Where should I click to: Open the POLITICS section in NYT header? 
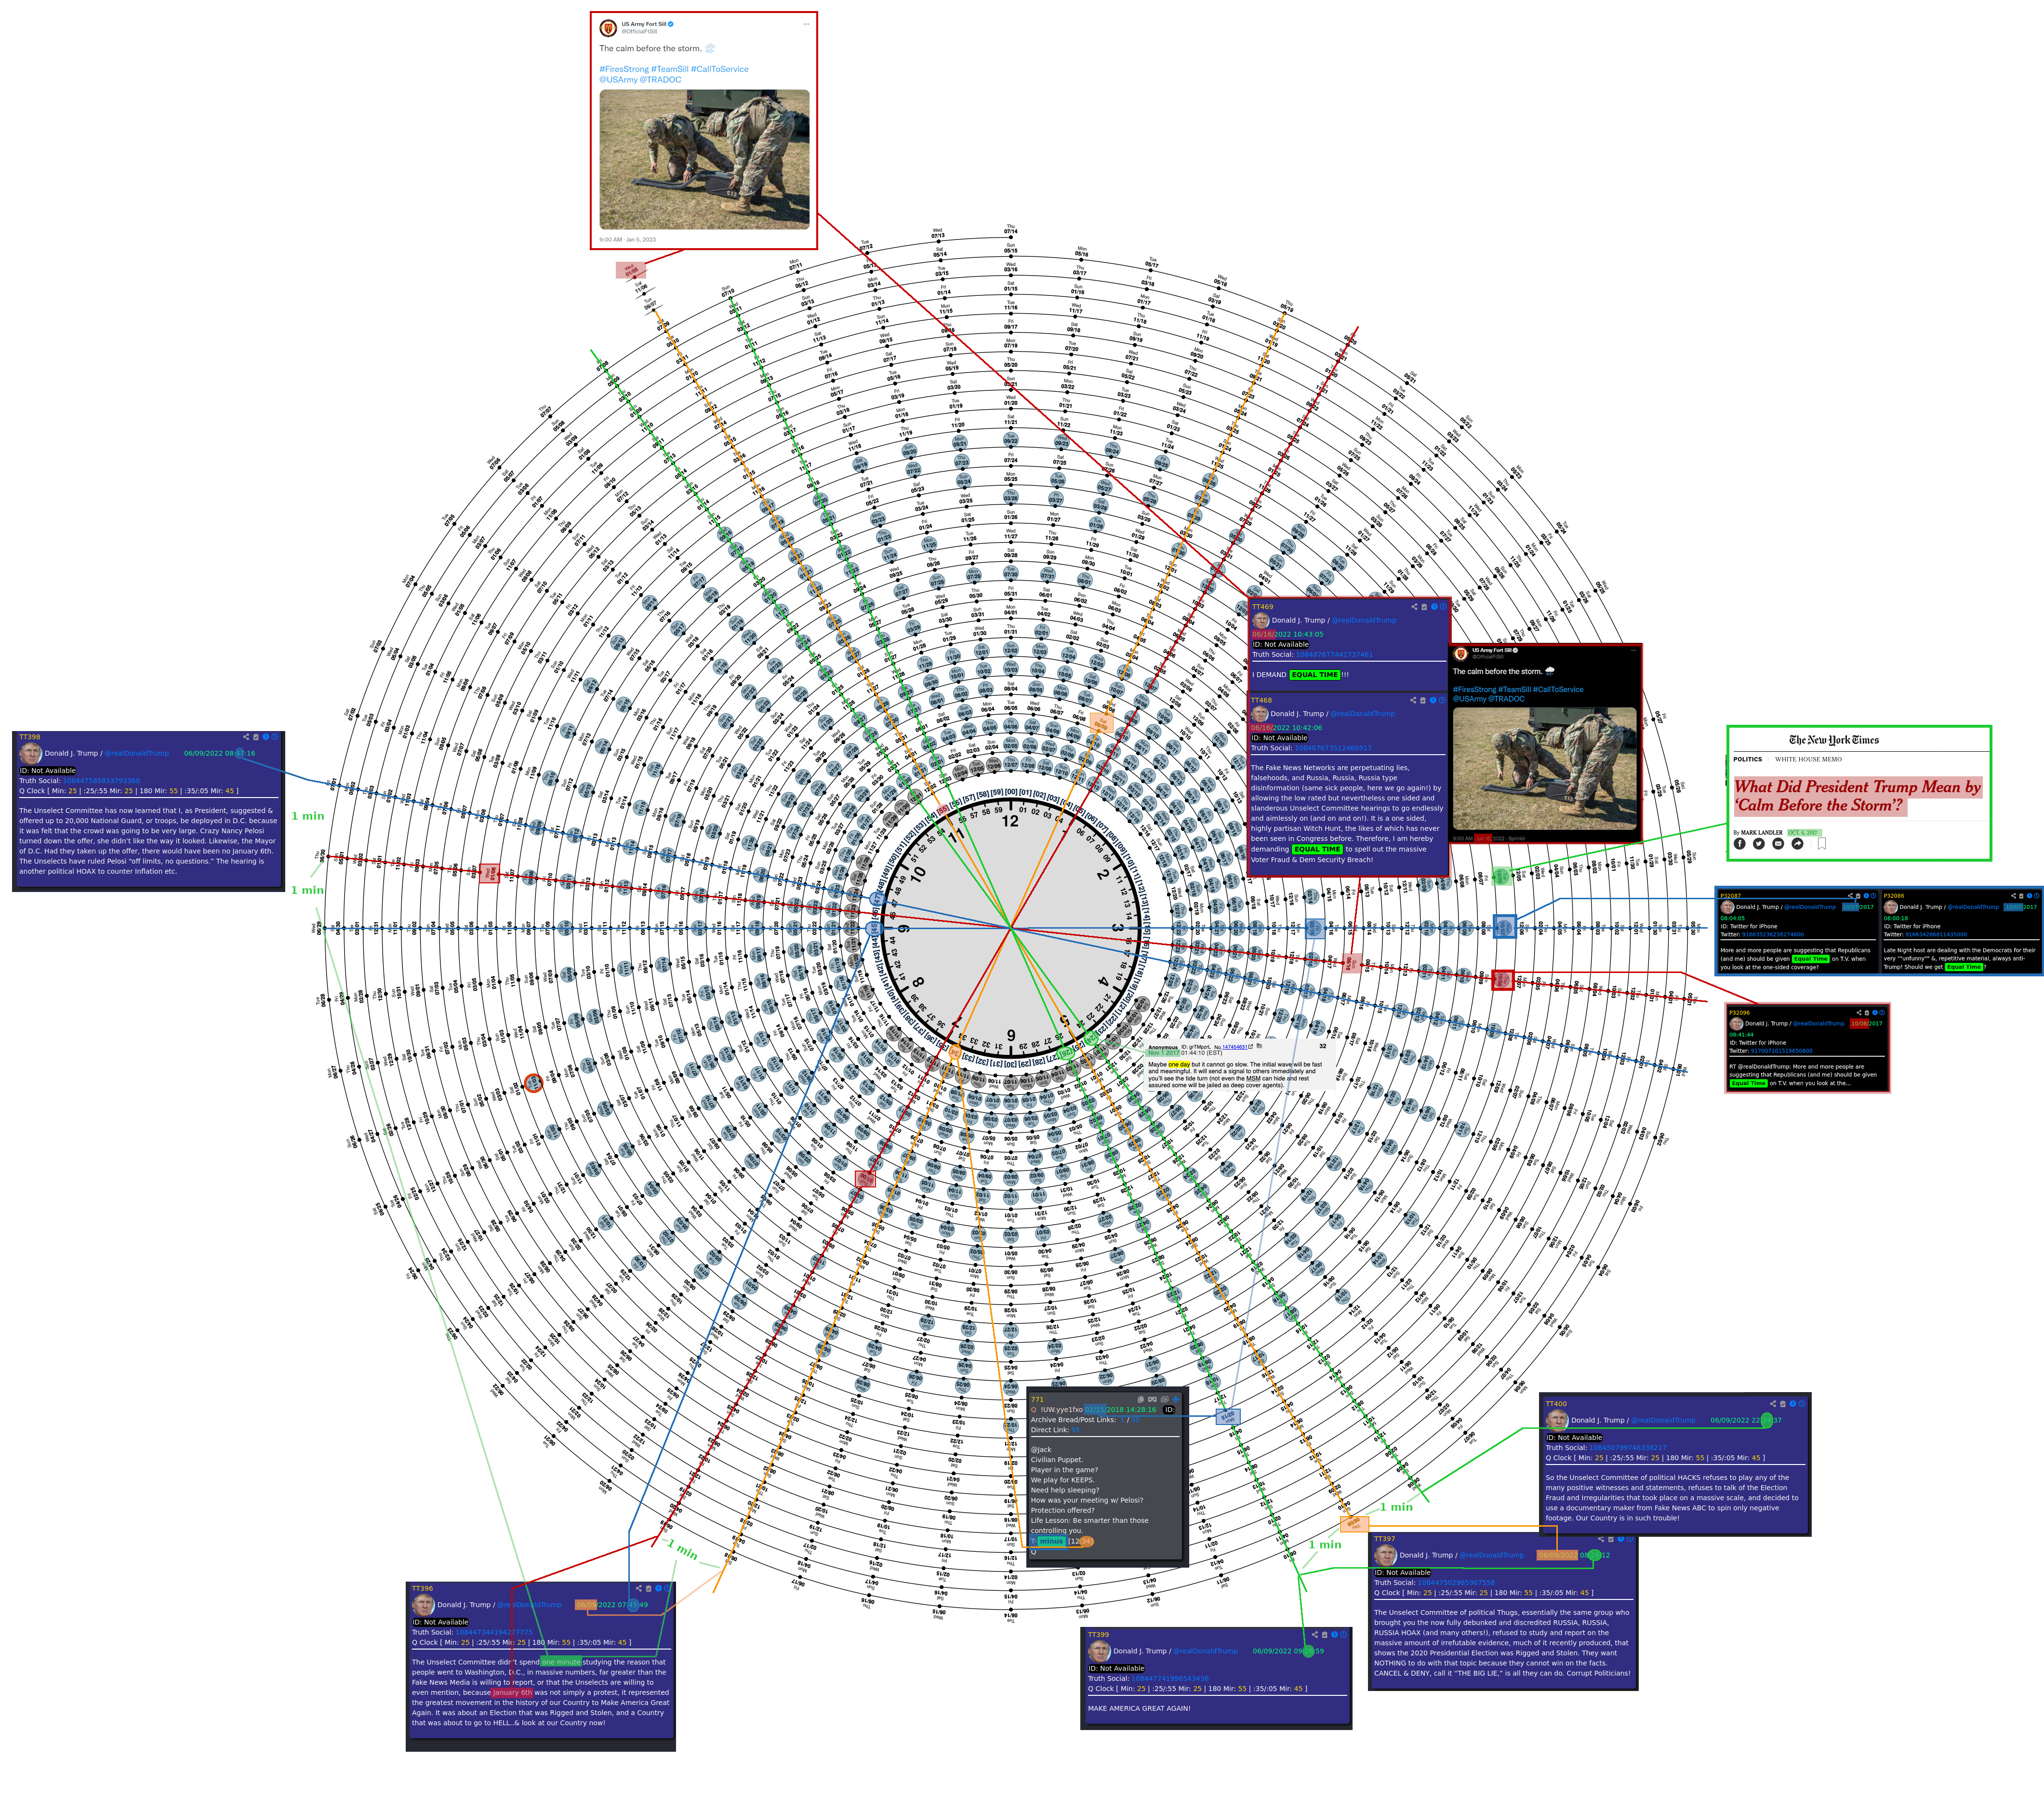point(1748,759)
